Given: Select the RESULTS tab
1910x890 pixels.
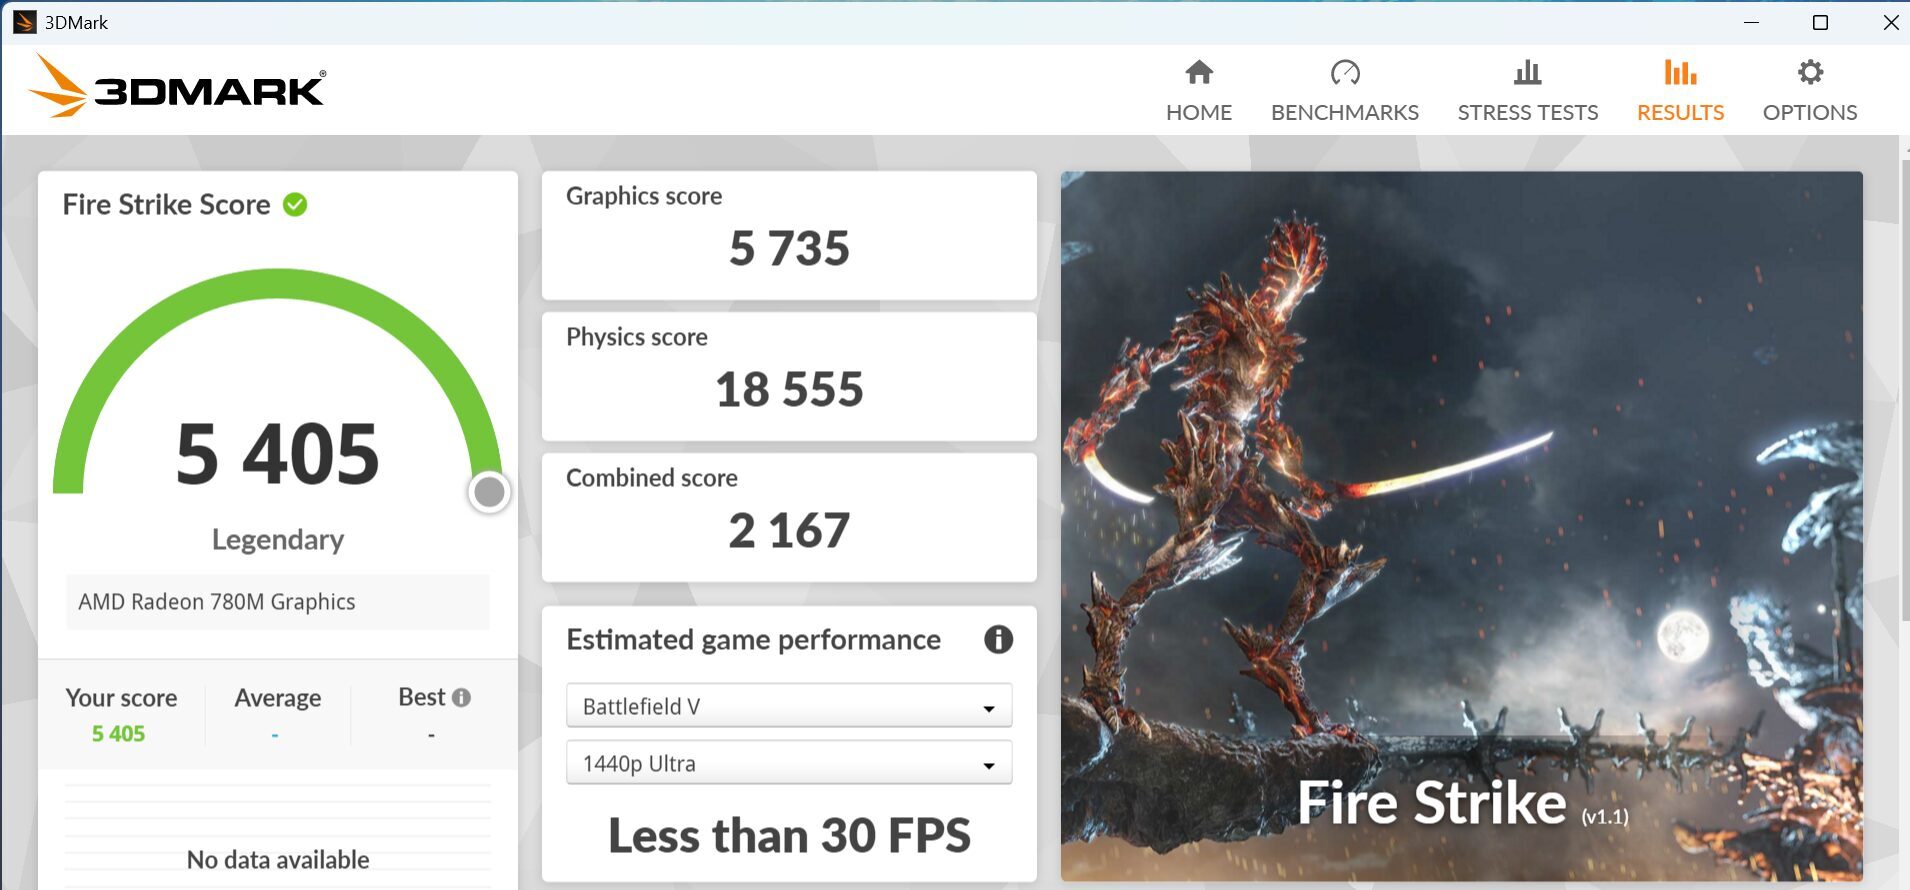Looking at the screenshot, I should click(x=1680, y=90).
